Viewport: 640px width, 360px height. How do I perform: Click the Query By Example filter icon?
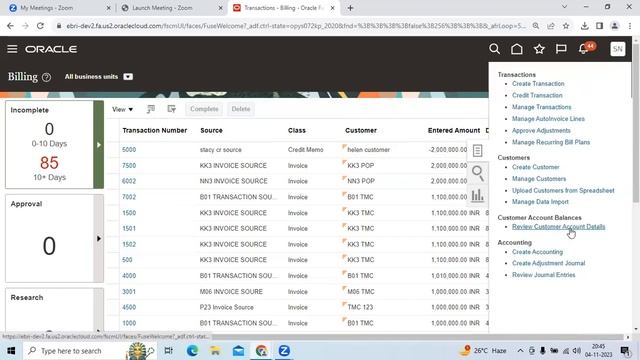(x=171, y=109)
